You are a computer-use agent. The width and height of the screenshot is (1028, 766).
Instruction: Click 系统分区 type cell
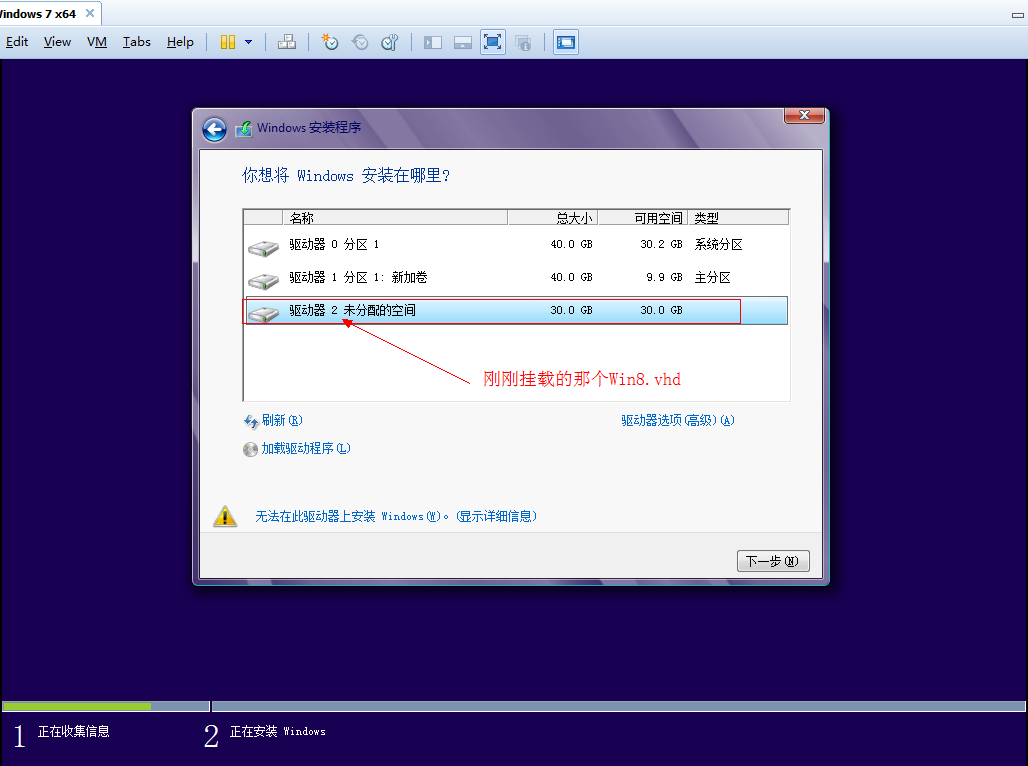(x=719, y=245)
